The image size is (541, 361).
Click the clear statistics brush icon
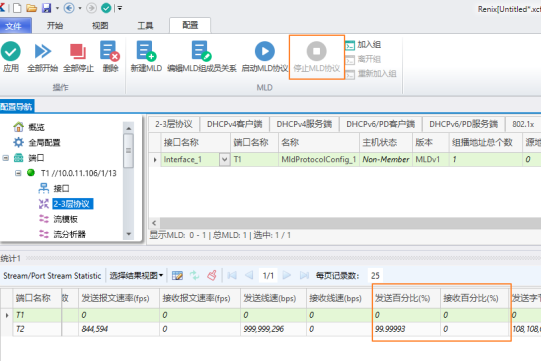[212, 275]
